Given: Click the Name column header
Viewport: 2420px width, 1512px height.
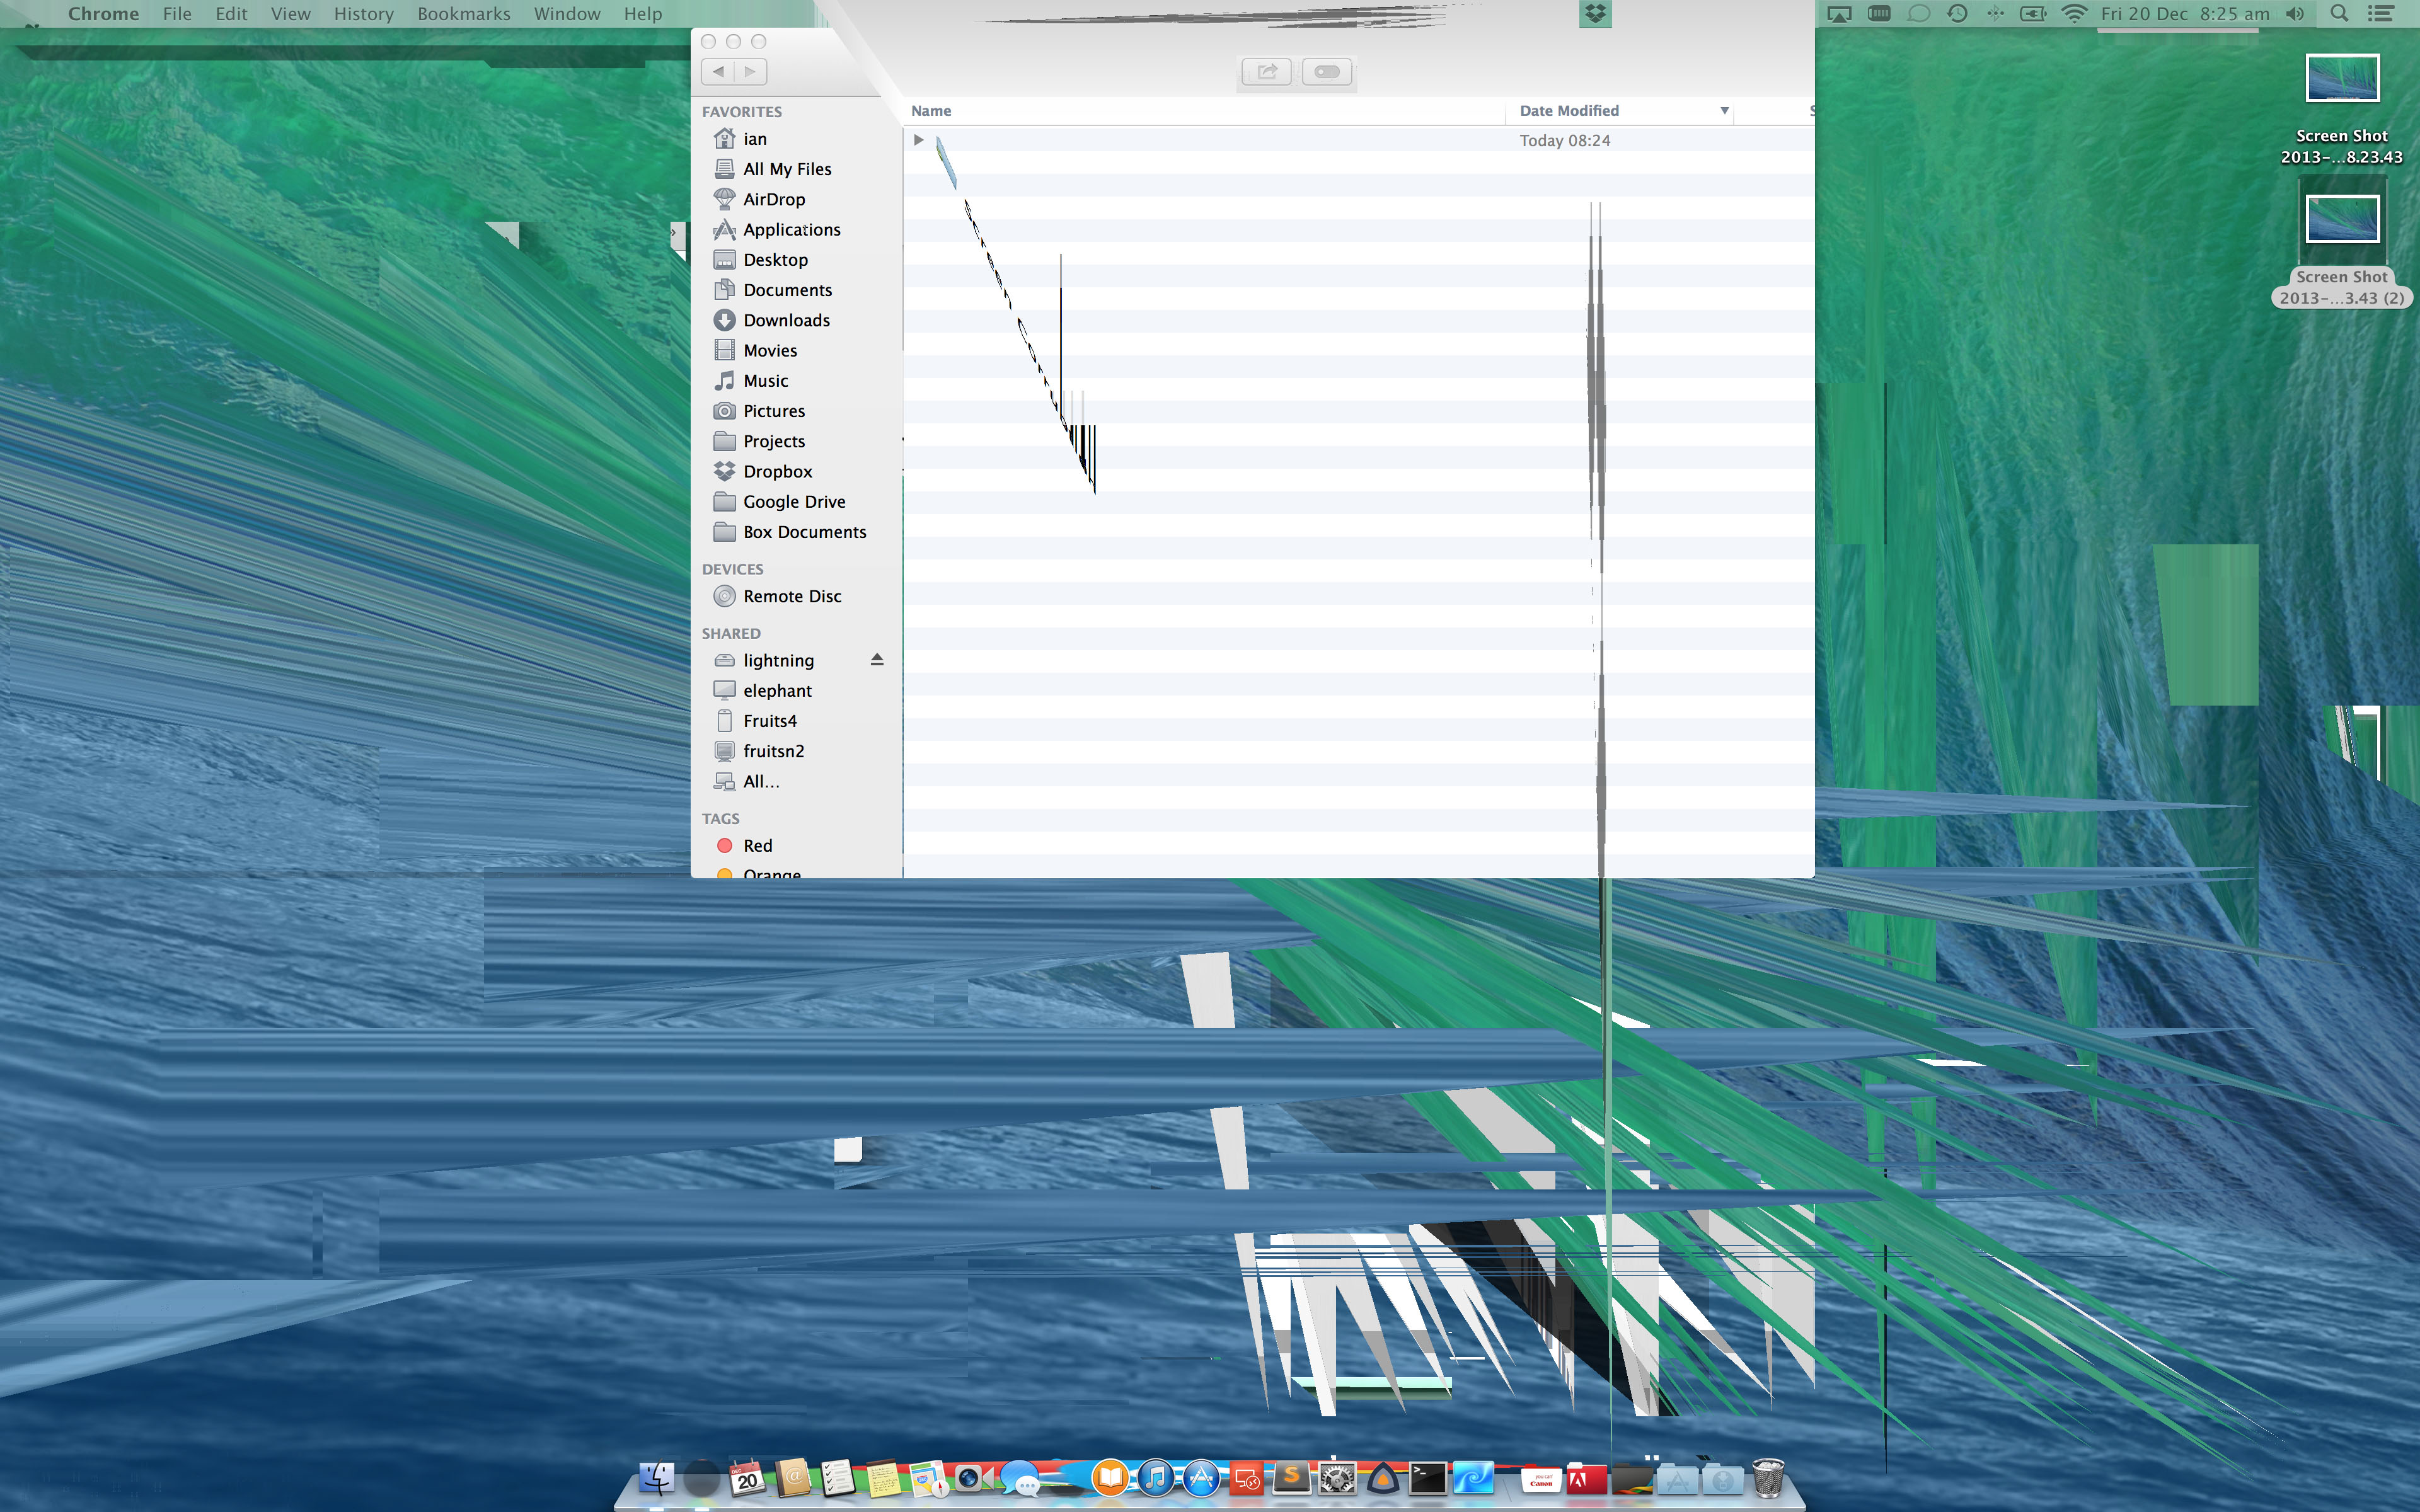Looking at the screenshot, I should [x=931, y=111].
